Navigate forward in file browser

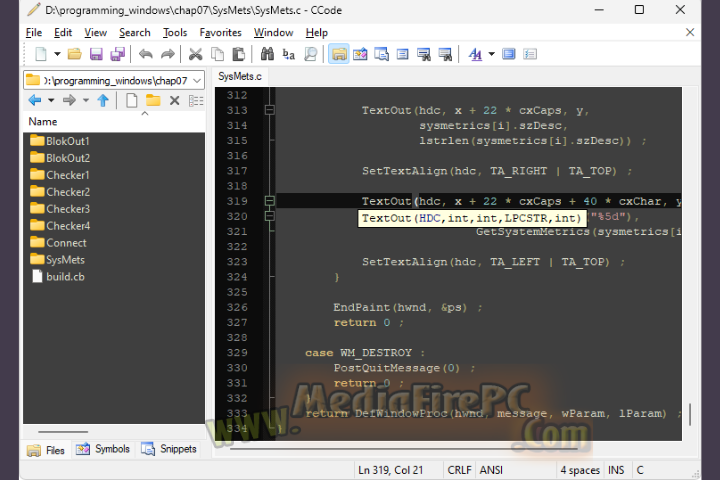point(69,100)
